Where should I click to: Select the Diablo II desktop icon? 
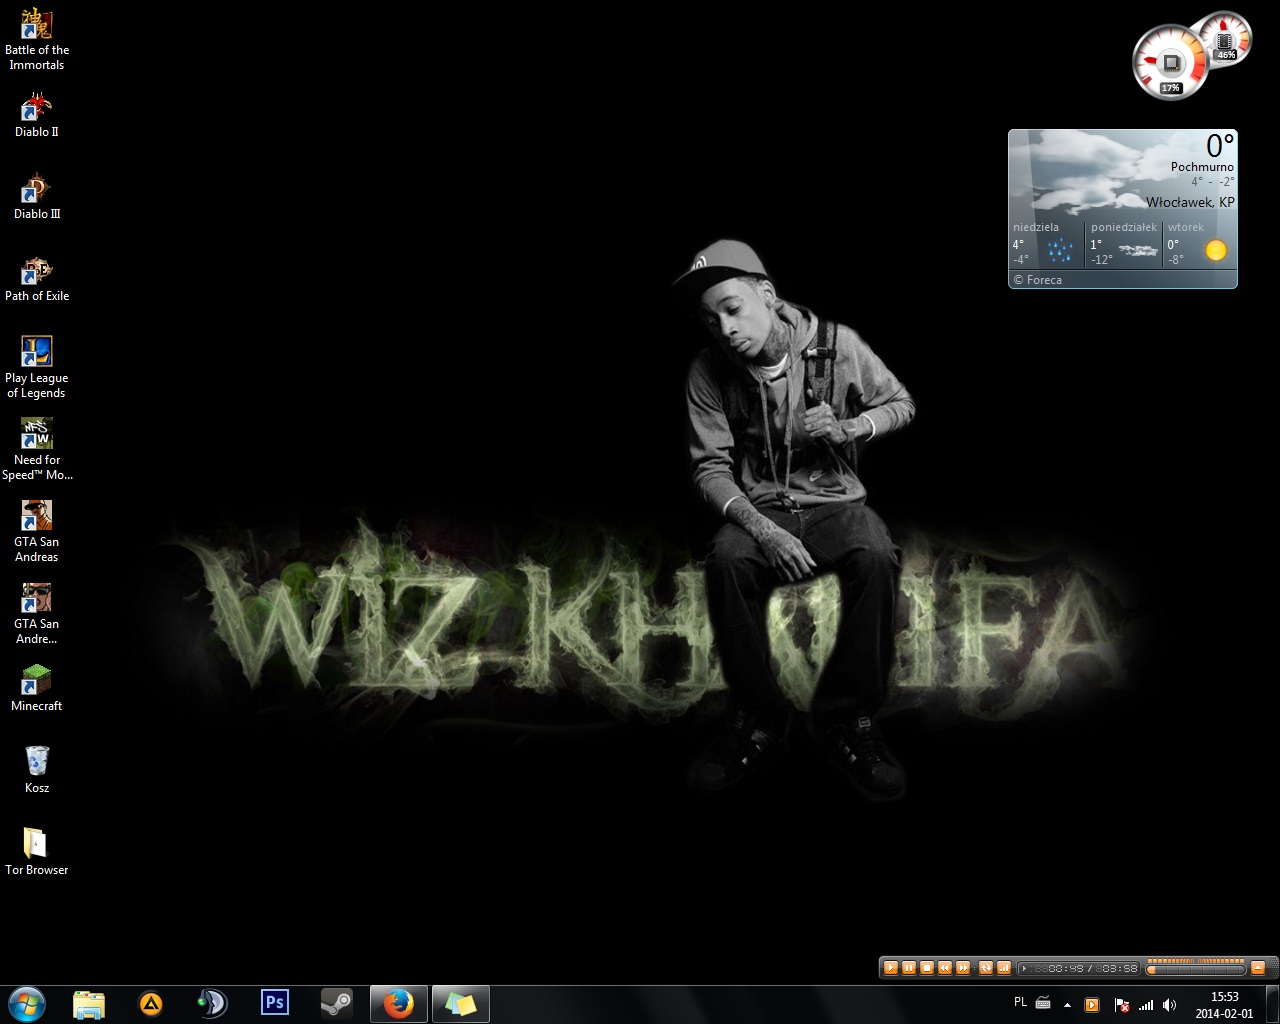[37, 116]
